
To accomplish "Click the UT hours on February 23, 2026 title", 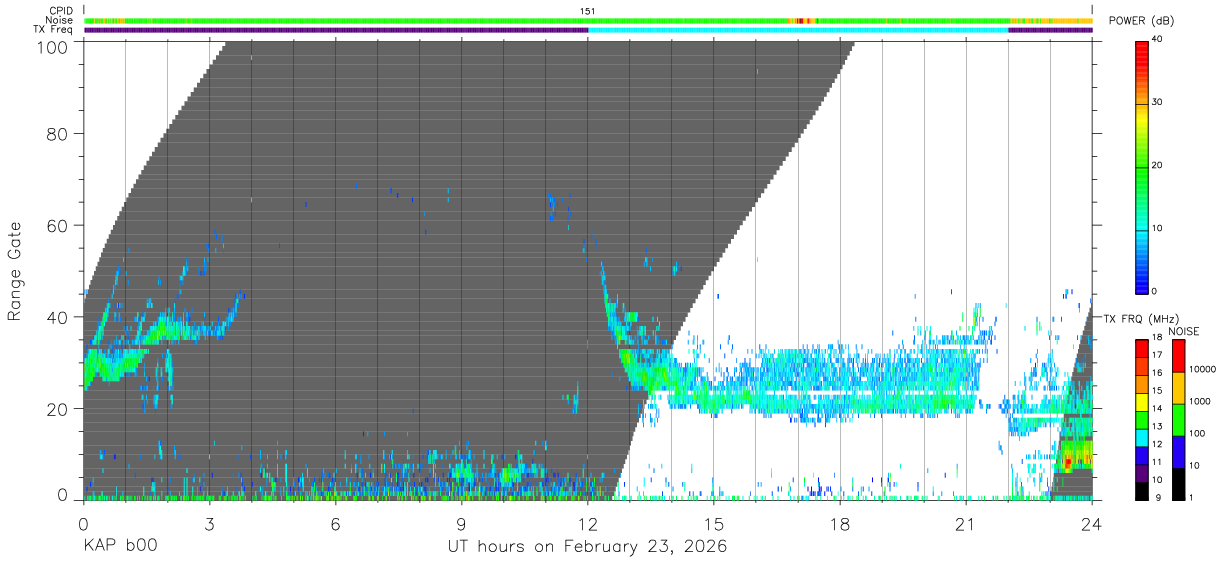I will coord(586,547).
